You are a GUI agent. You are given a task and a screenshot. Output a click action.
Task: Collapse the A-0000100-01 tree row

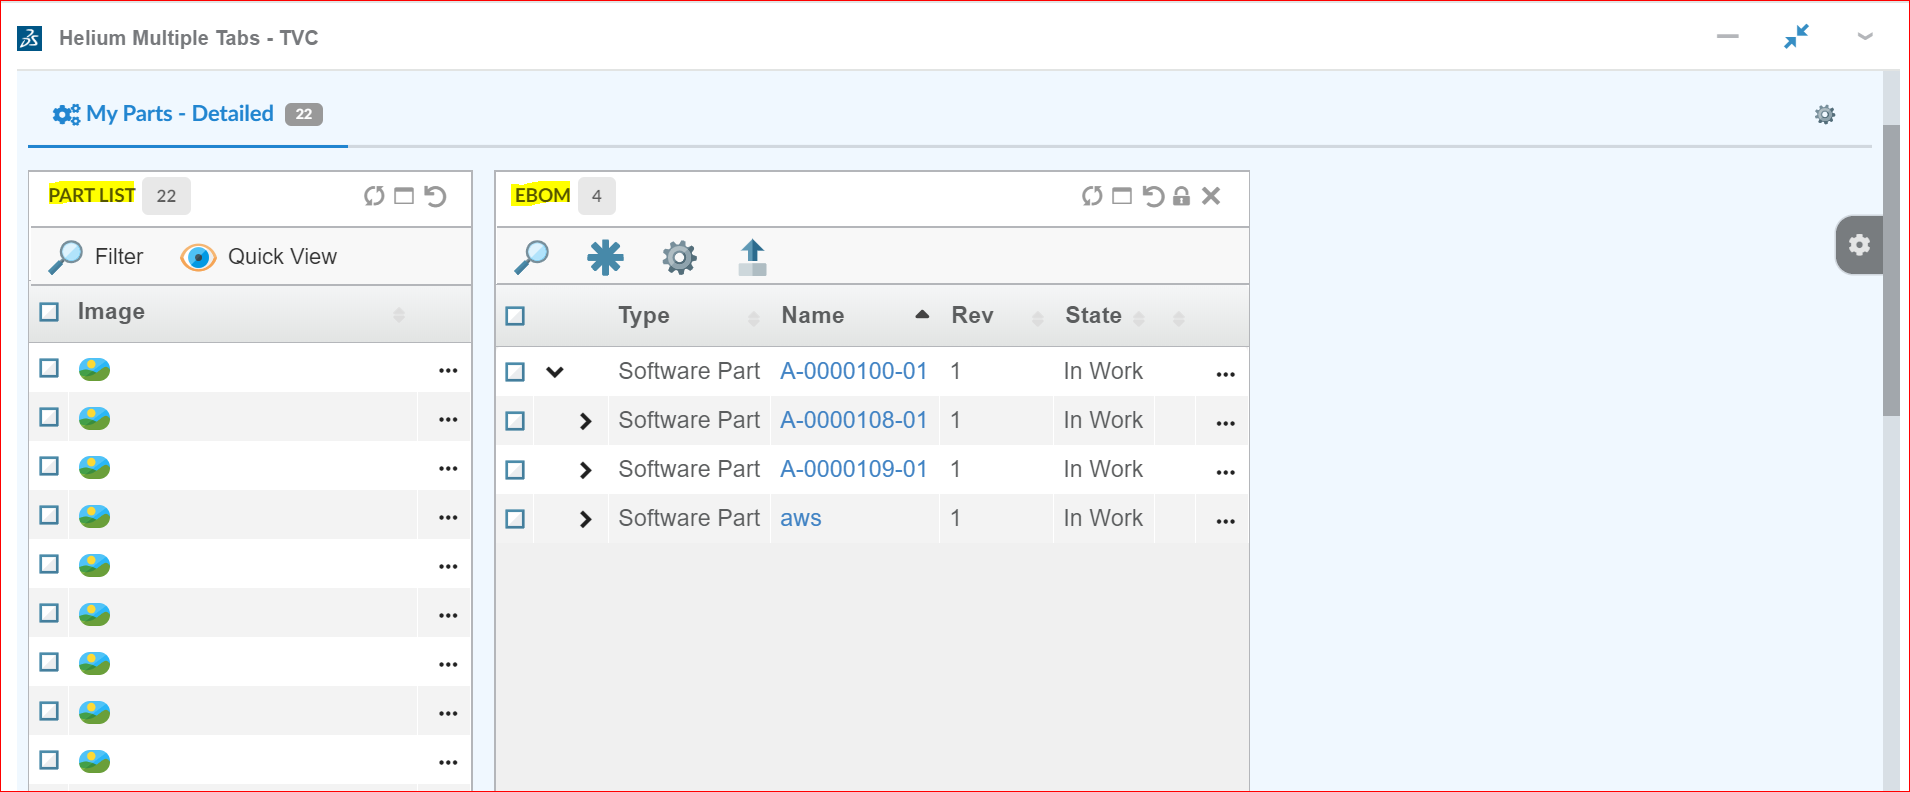(555, 372)
